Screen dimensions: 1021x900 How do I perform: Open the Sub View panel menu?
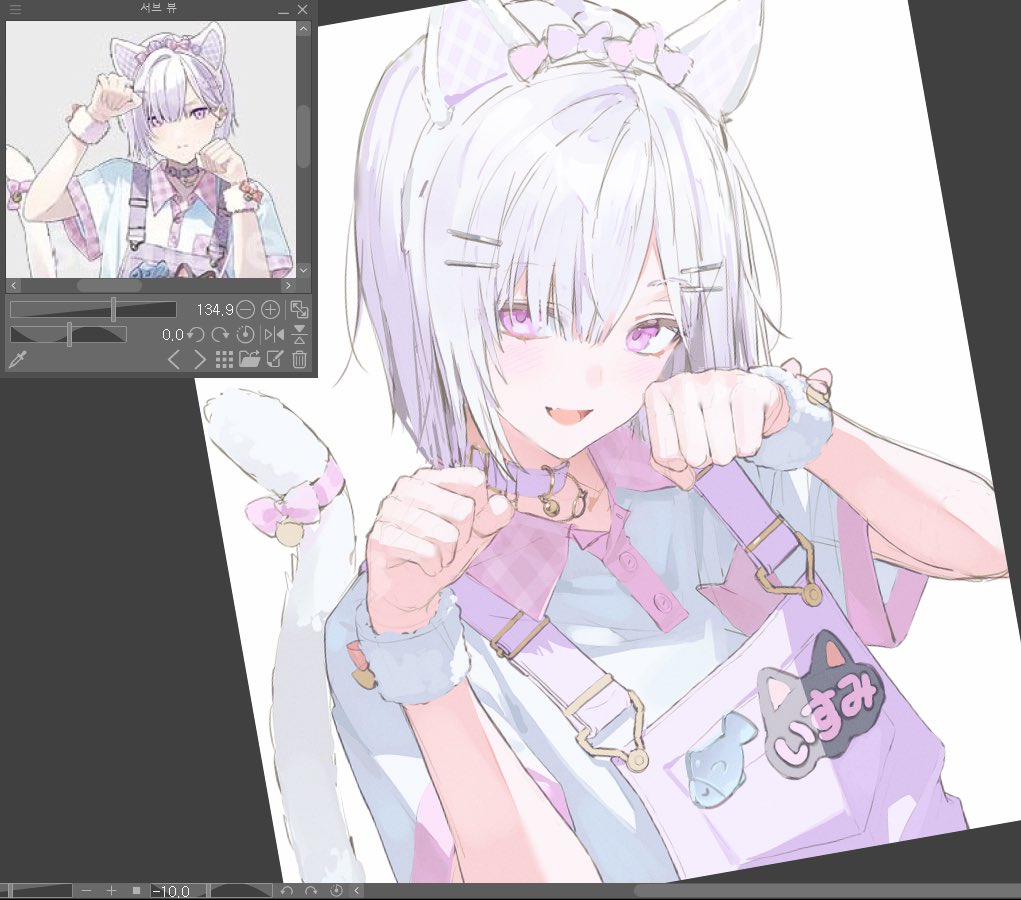point(15,9)
